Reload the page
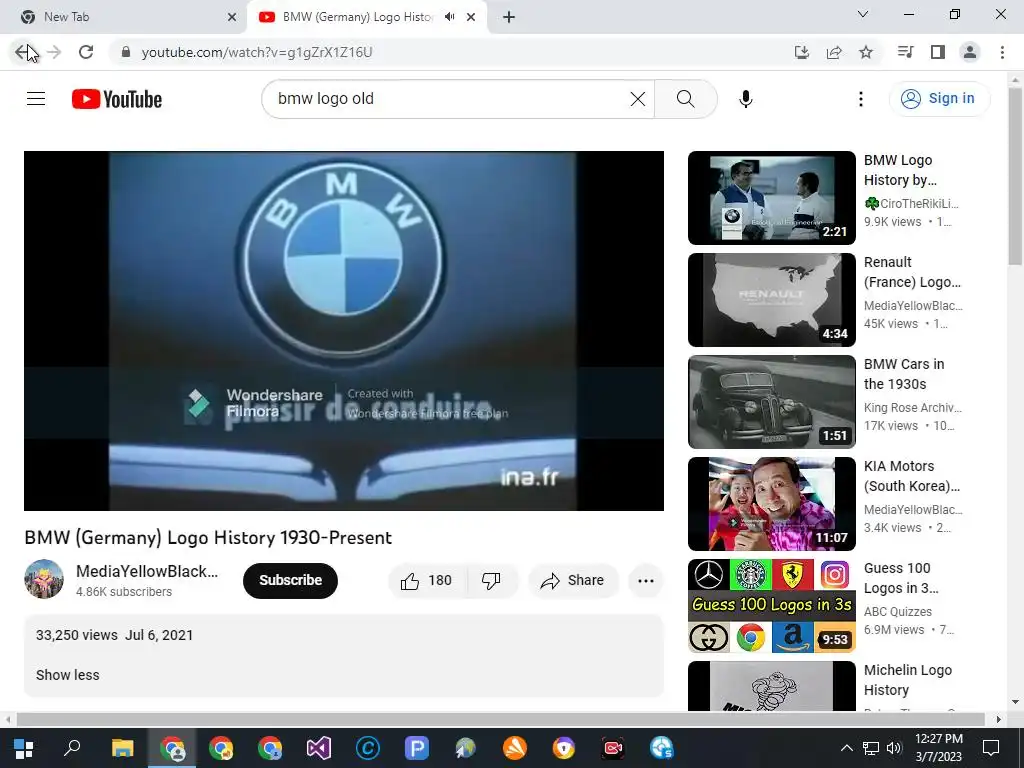The height and width of the screenshot is (768, 1024). click(x=86, y=52)
